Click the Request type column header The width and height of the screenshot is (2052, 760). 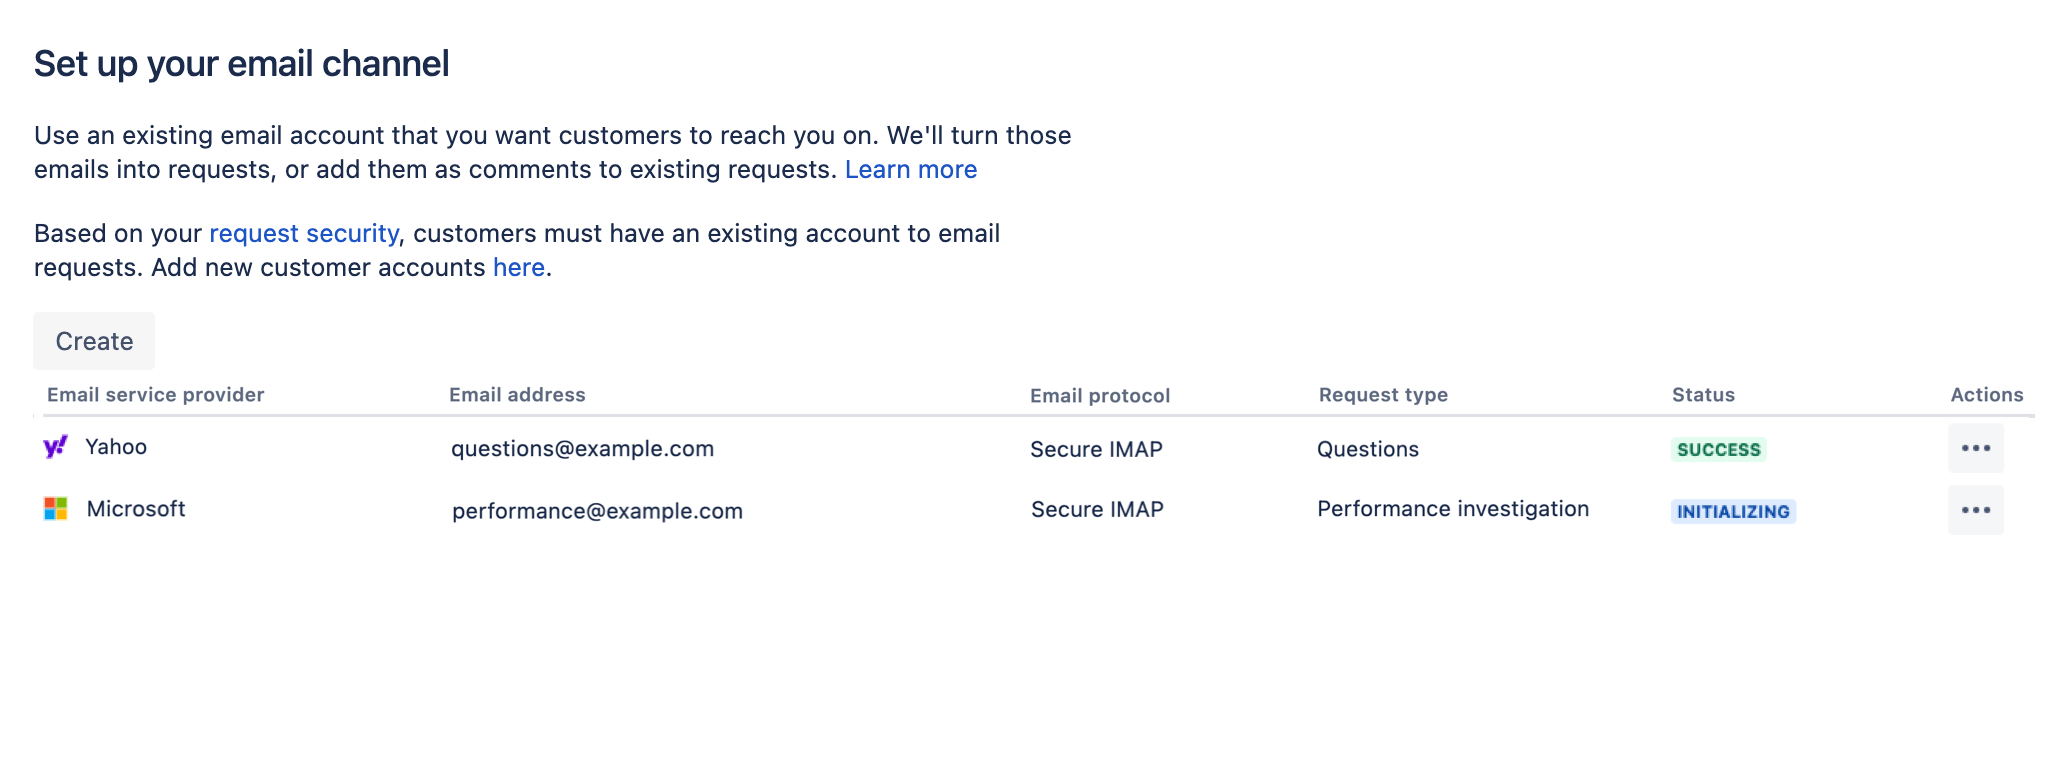tap(1383, 394)
